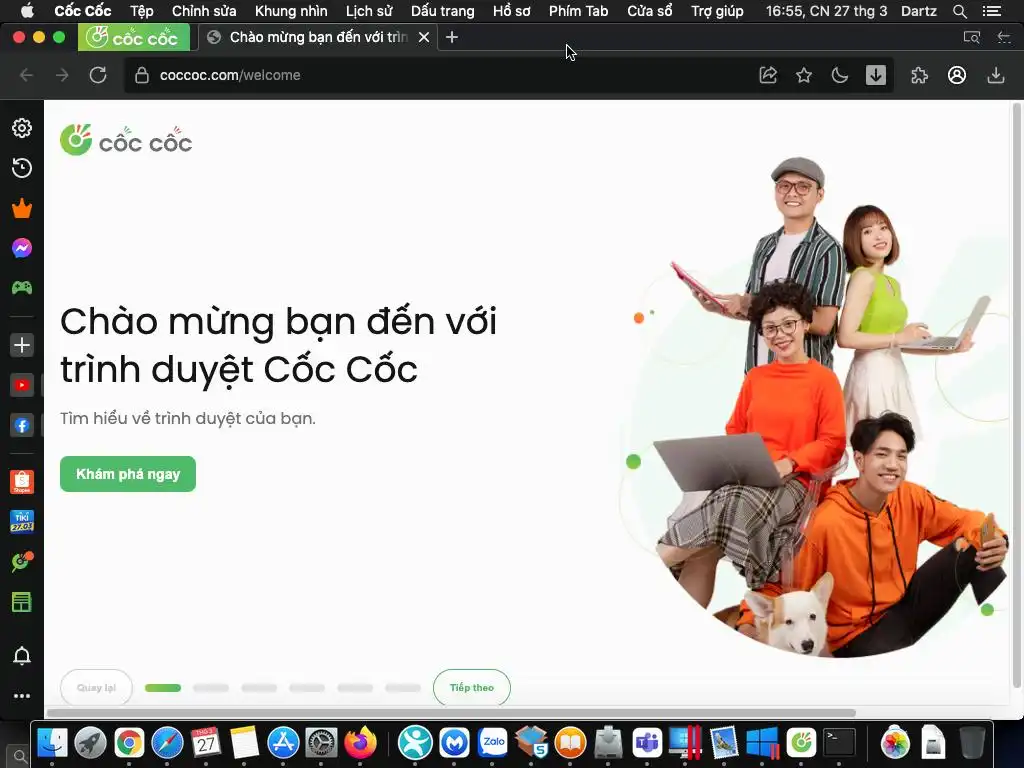Open Finder in the Dock

[x=52, y=743]
